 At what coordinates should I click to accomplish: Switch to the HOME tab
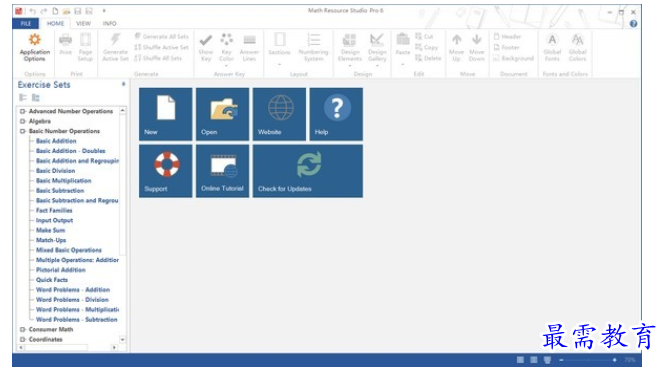pos(55,23)
